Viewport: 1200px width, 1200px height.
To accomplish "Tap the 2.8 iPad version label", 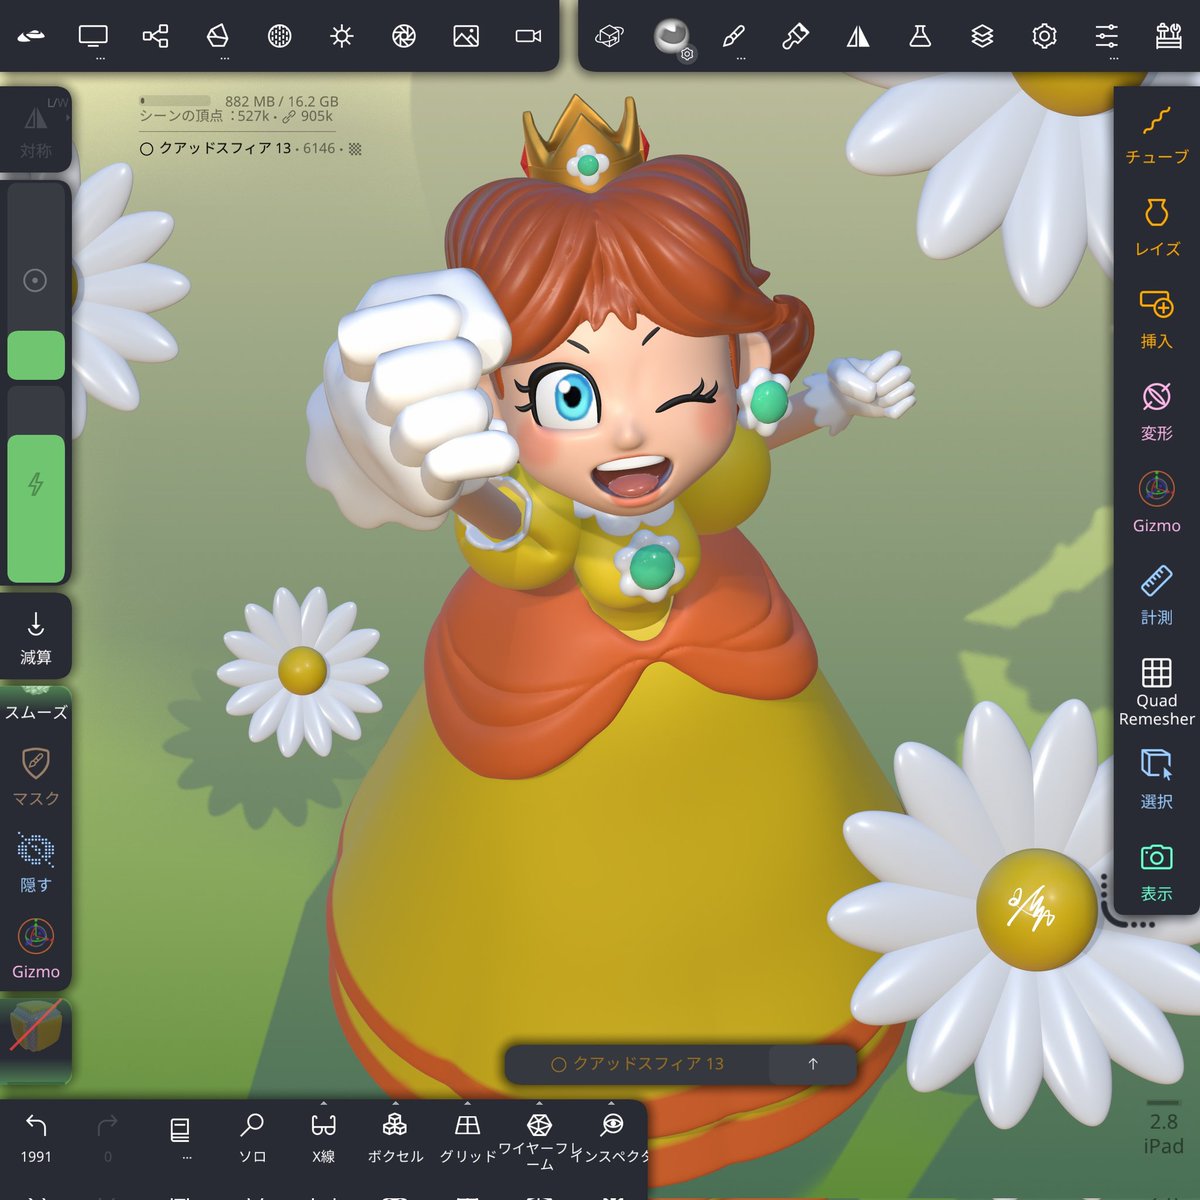I will pyautogui.click(x=1164, y=1134).
